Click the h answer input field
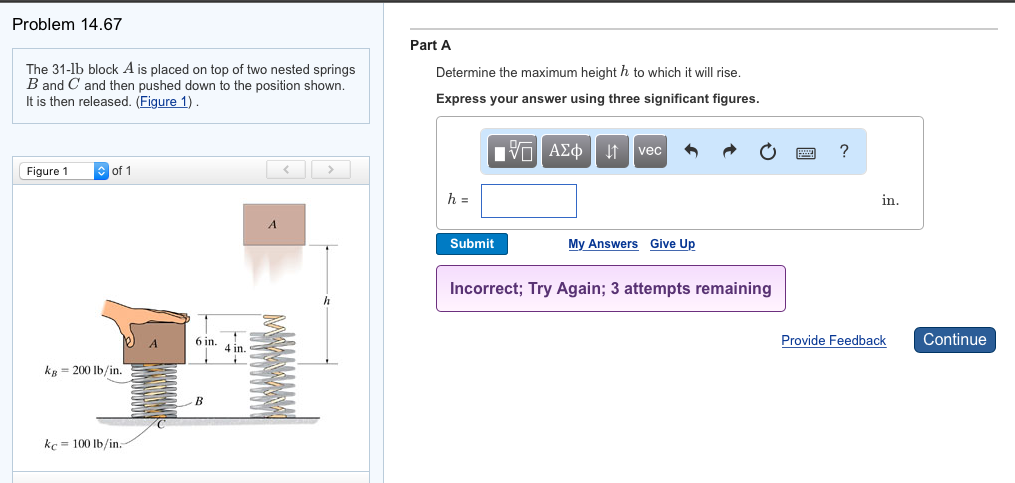Image resolution: width=1015 pixels, height=483 pixels. pyautogui.click(x=528, y=200)
